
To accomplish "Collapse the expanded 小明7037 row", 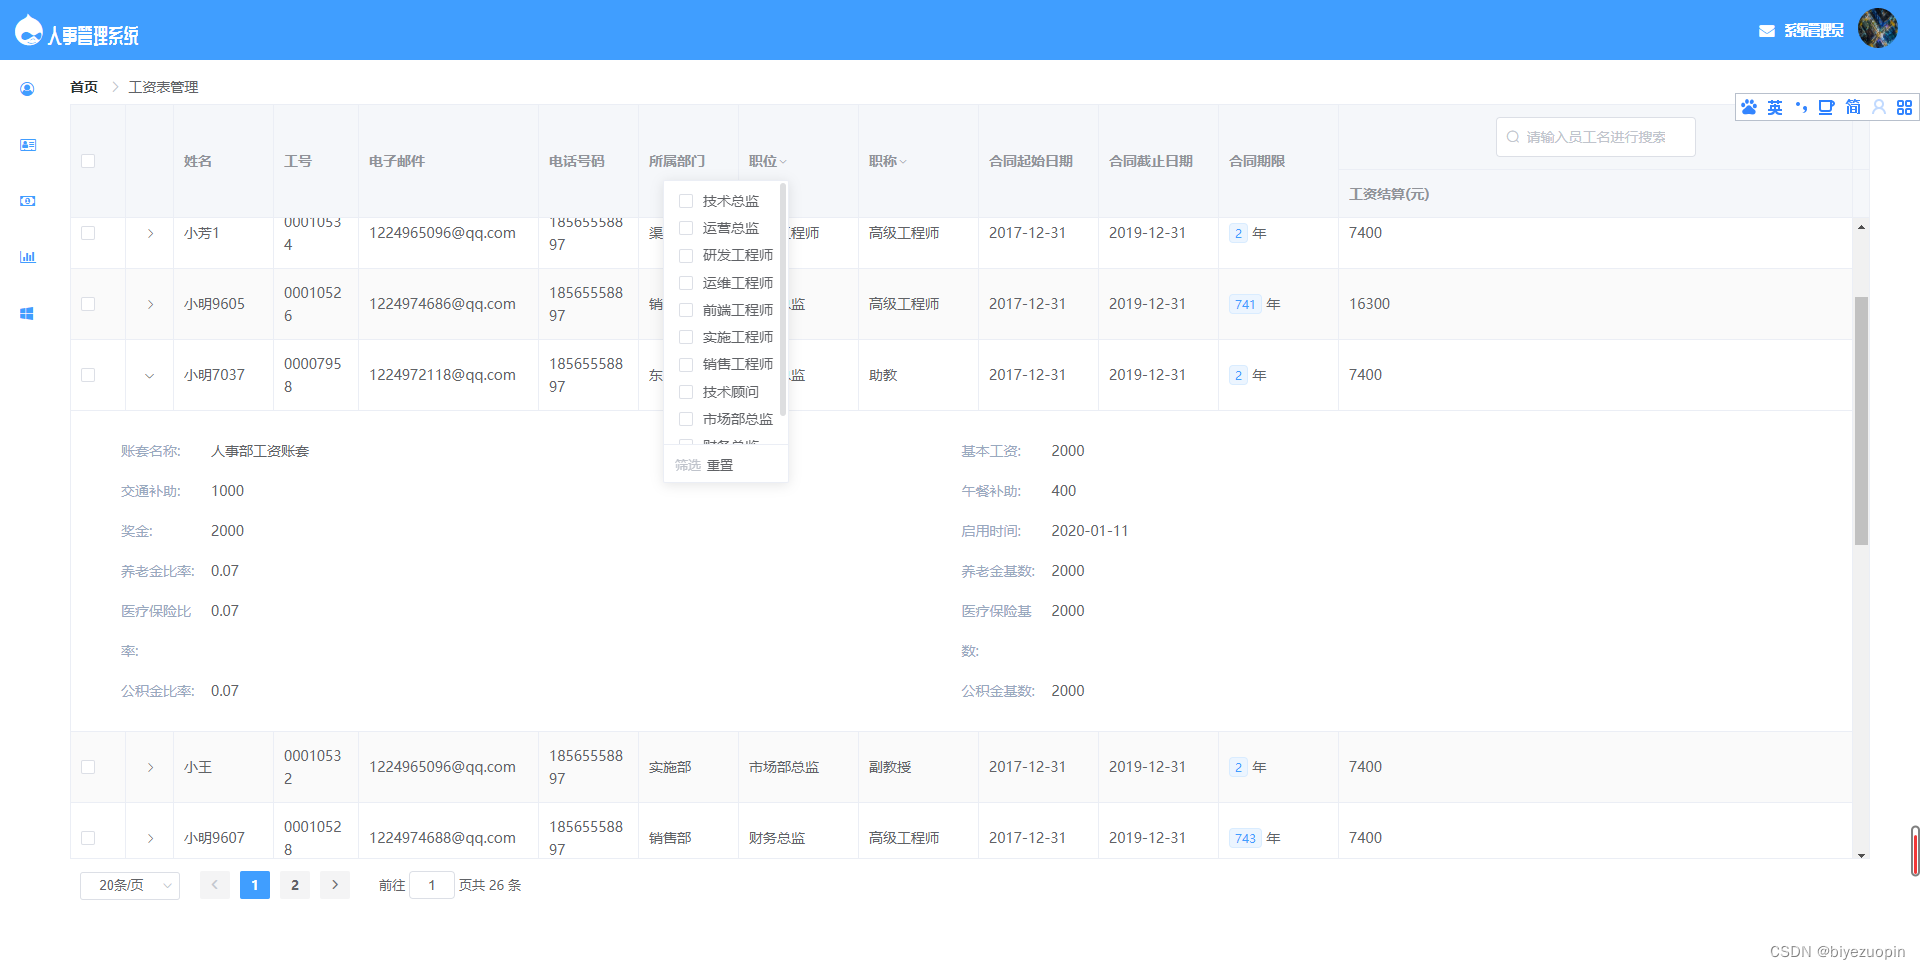I will (x=149, y=375).
